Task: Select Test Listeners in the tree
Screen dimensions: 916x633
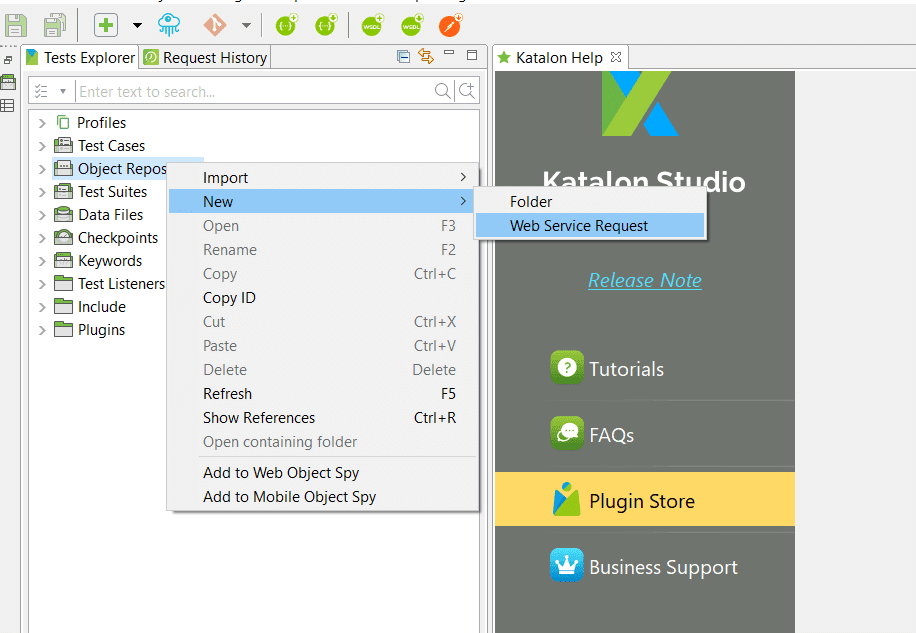Action: [x=122, y=284]
